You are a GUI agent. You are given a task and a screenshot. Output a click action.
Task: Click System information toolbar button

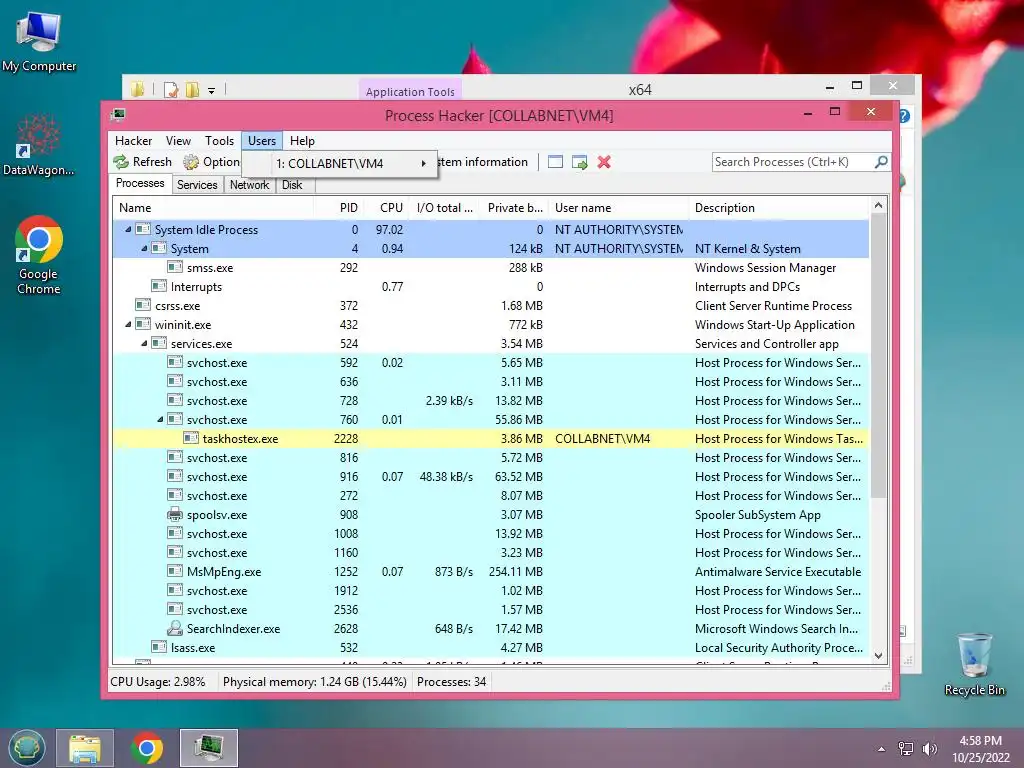(482, 162)
